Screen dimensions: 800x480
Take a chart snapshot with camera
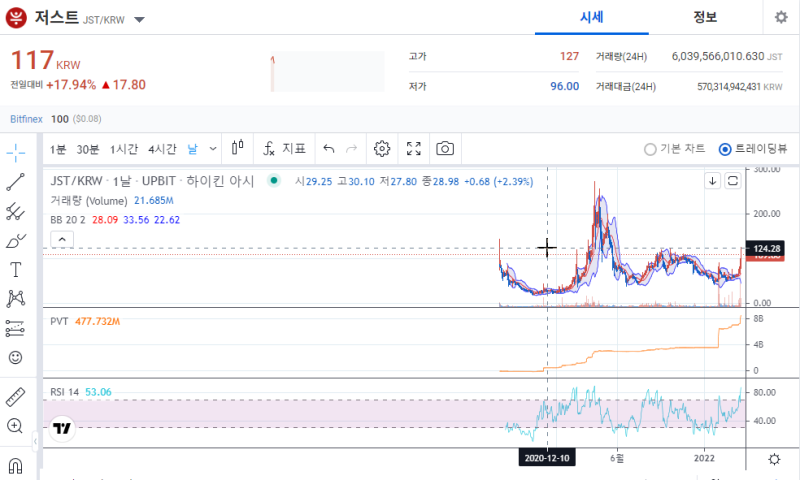point(445,148)
